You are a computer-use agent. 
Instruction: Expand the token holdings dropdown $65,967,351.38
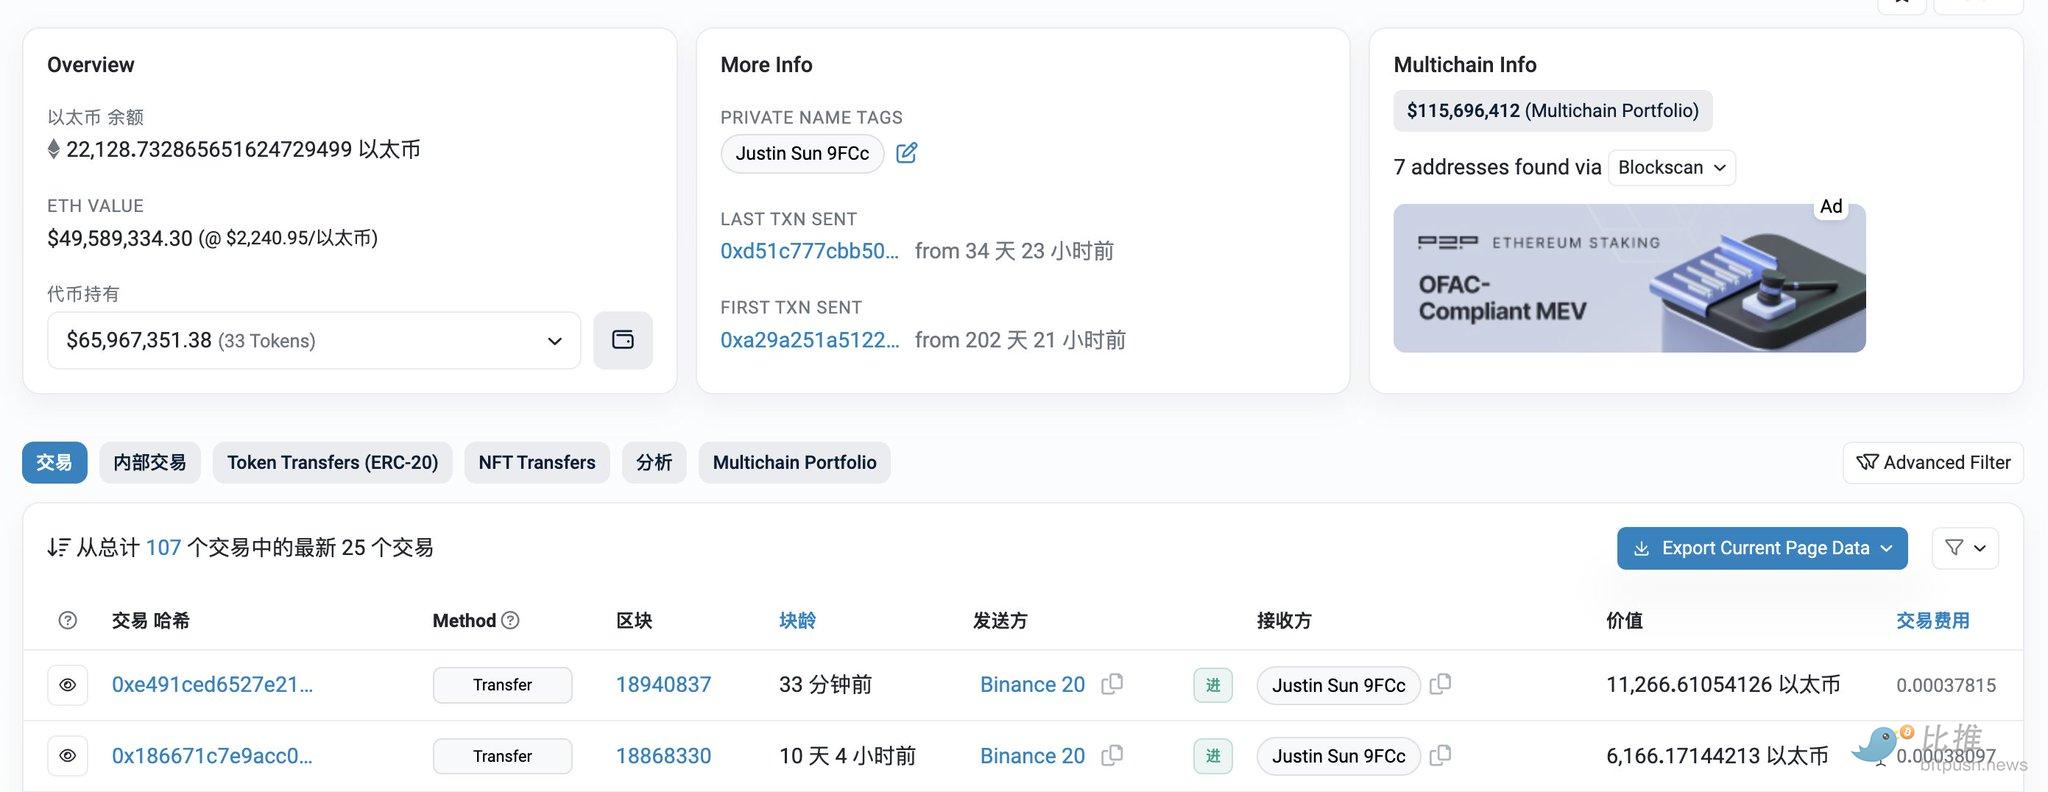(x=313, y=340)
